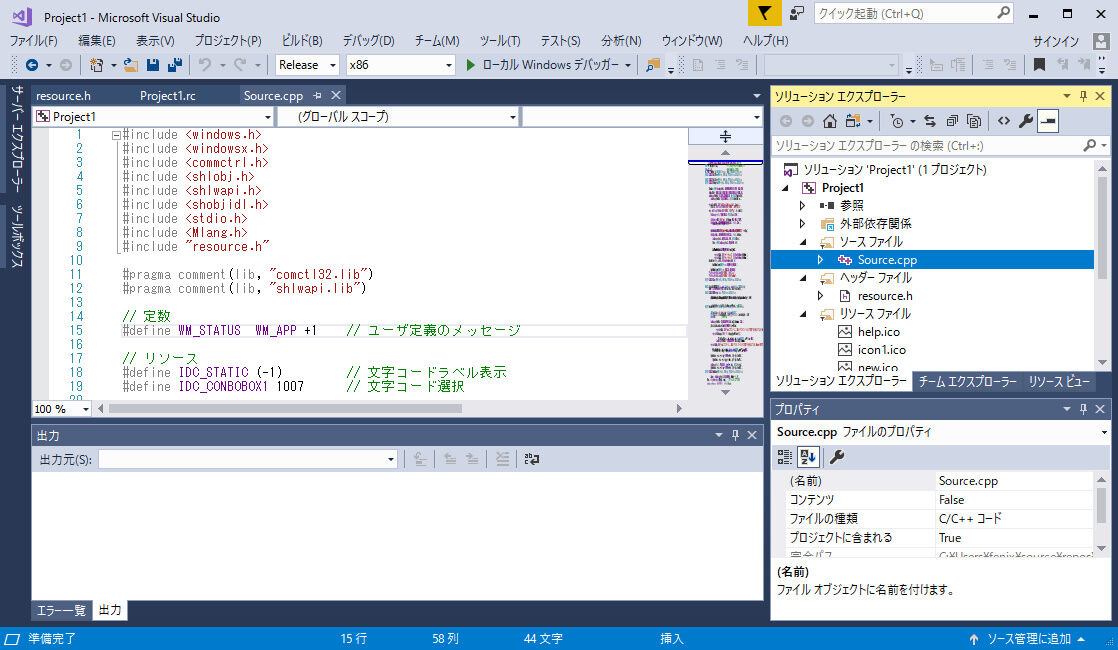Switch to the エラー一覧 tab
Screen dimensions: 1118x650
[61, 610]
